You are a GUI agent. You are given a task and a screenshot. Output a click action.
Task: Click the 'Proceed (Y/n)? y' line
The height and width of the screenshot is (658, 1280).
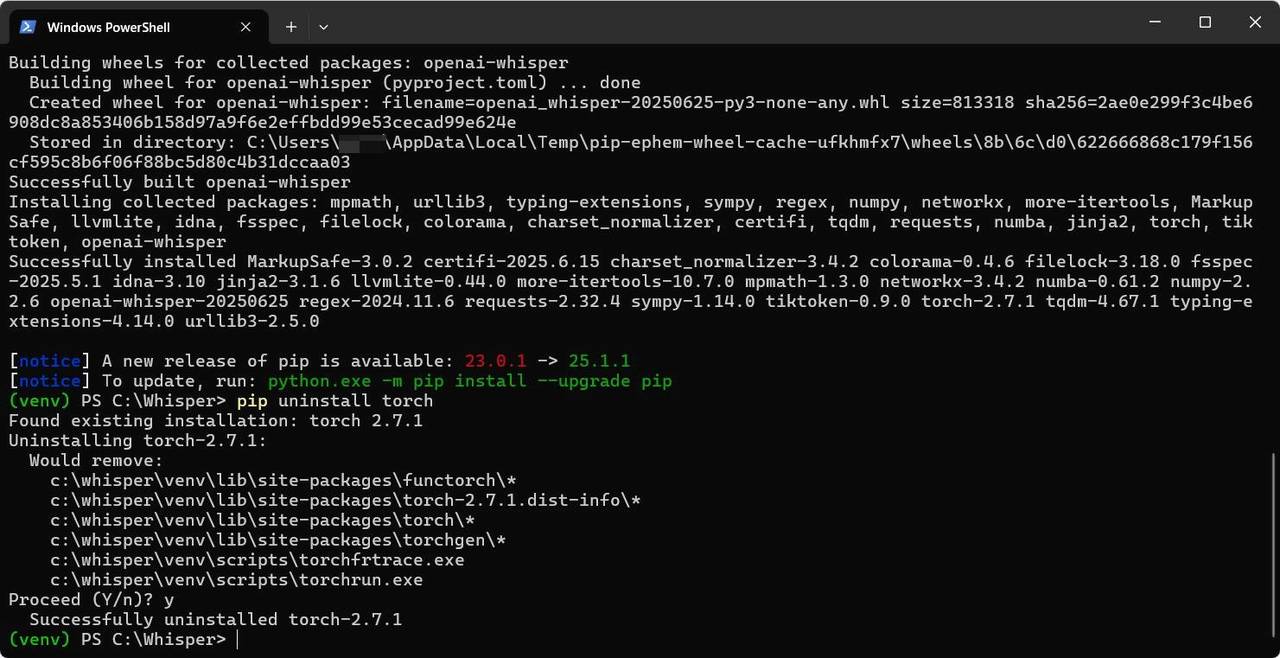pyautogui.click(x=91, y=600)
